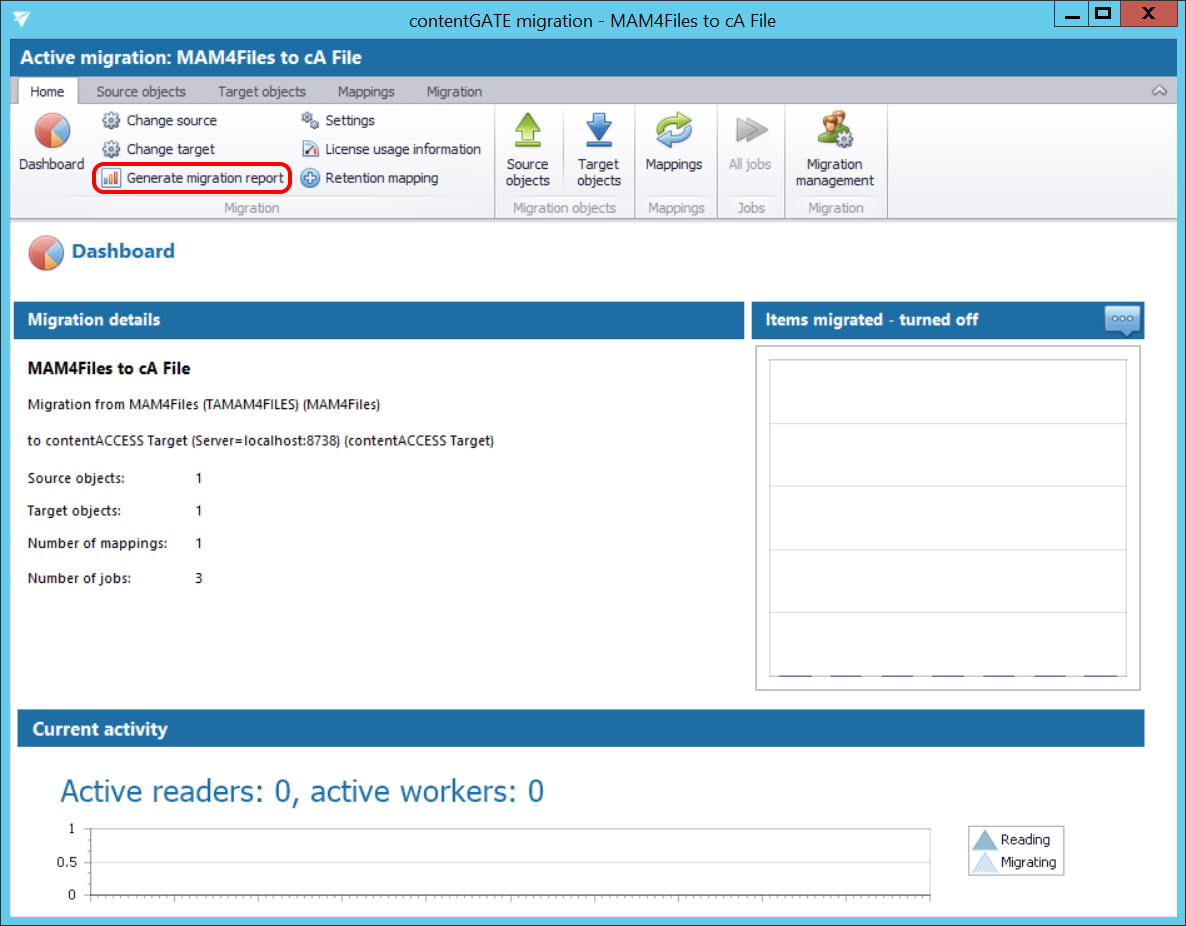
Task: Open Mappings via the green arrows icon
Action: coord(673,132)
